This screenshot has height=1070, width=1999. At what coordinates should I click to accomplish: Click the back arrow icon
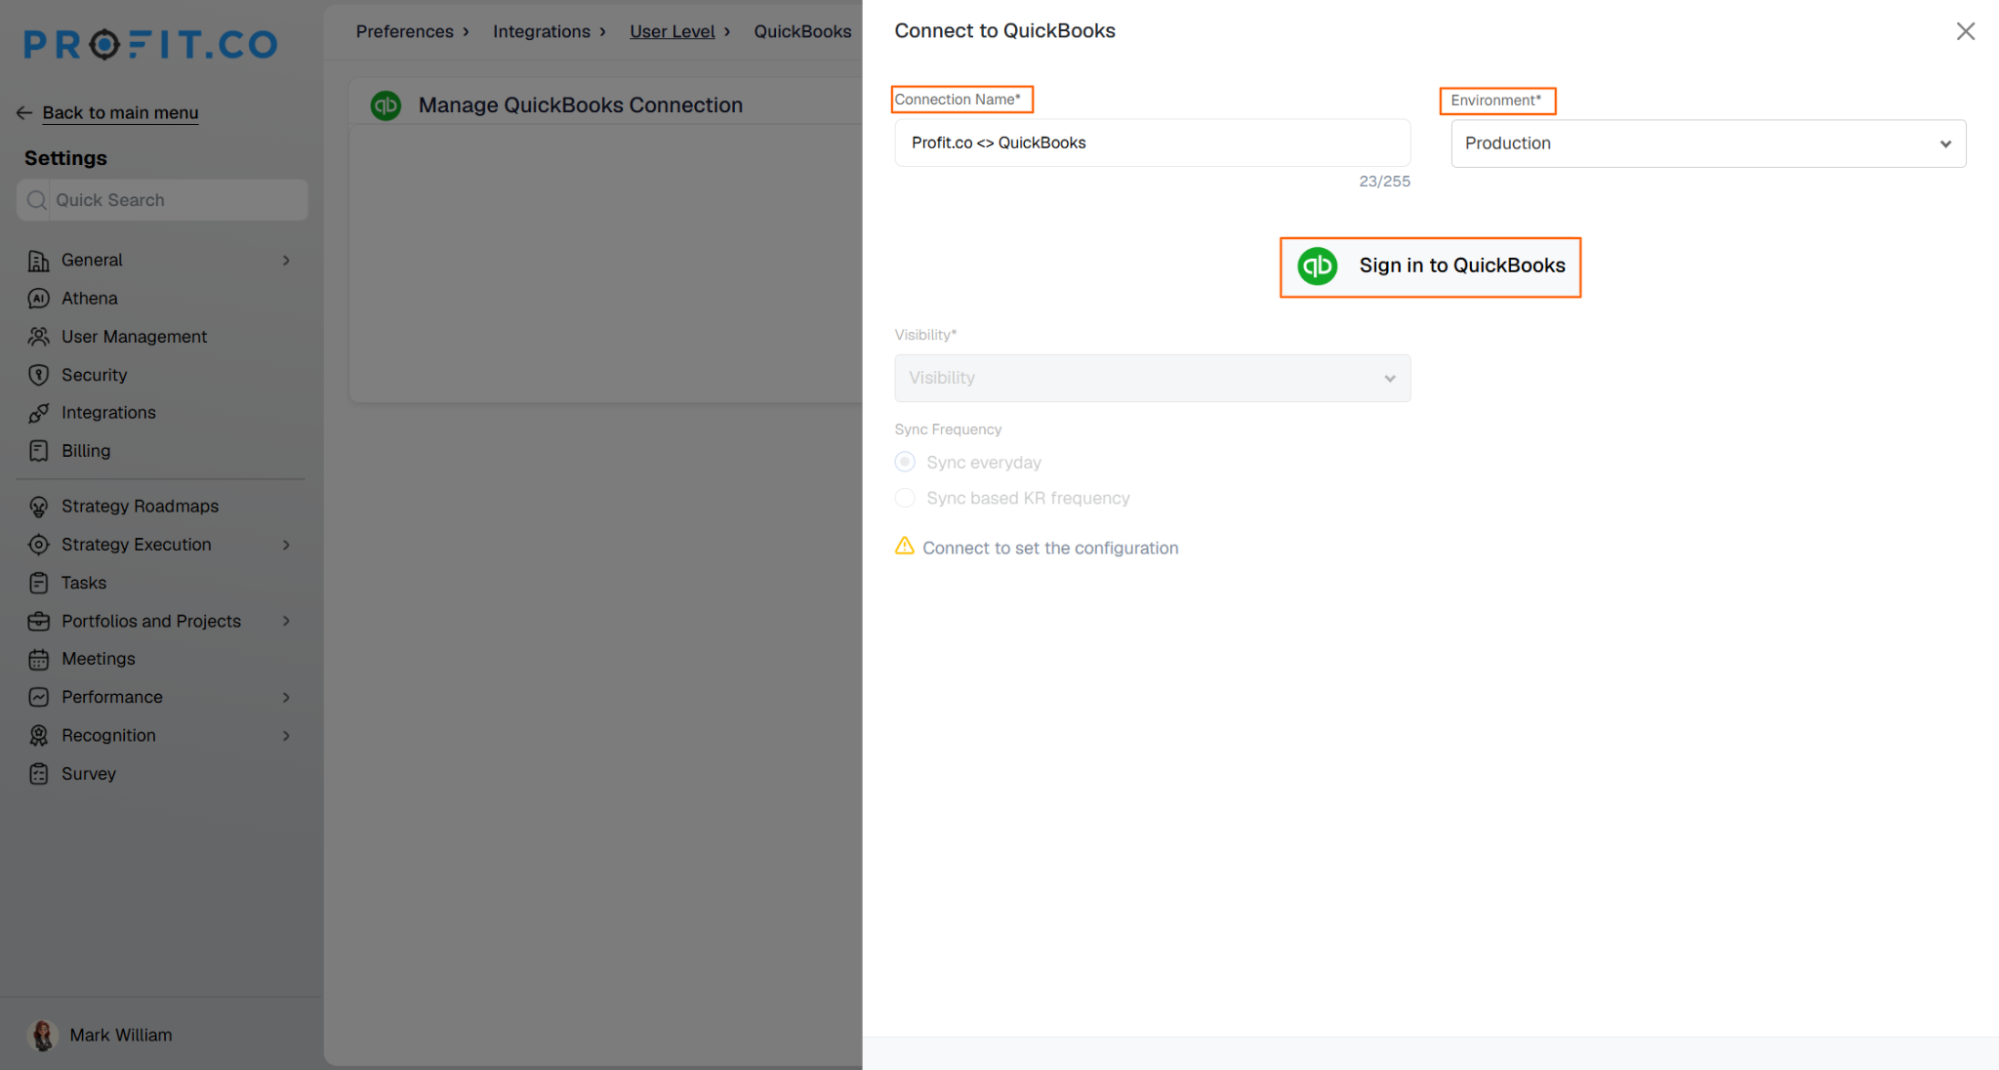(x=24, y=113)
